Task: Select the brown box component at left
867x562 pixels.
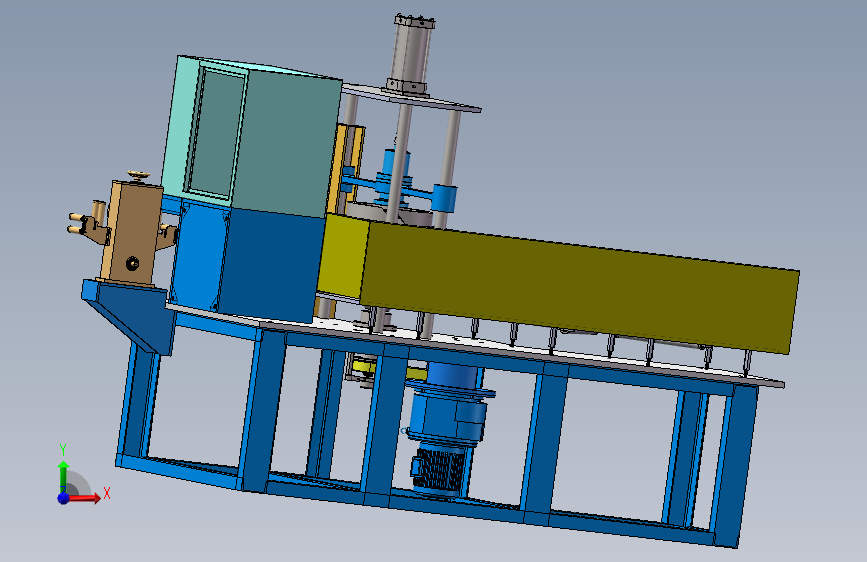Action: (132, 232)
